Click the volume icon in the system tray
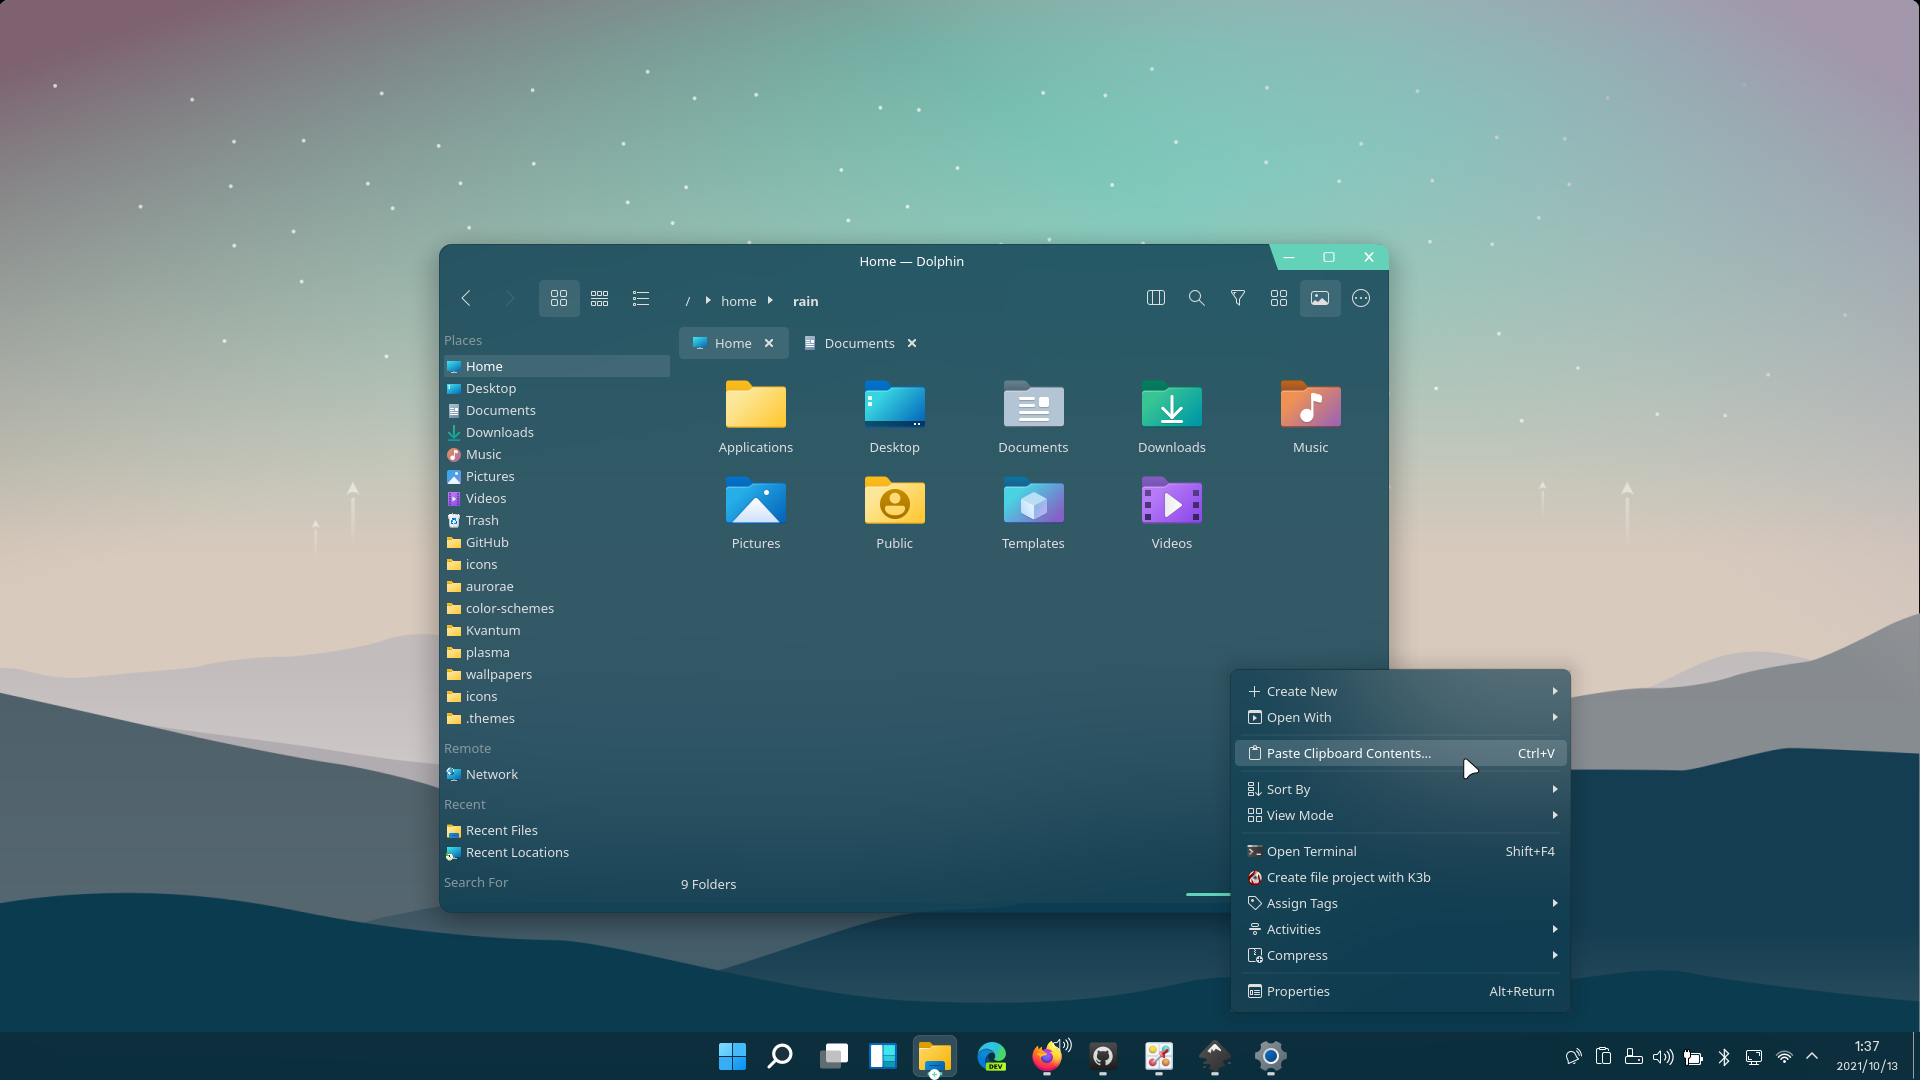 pos(1663,1057)
